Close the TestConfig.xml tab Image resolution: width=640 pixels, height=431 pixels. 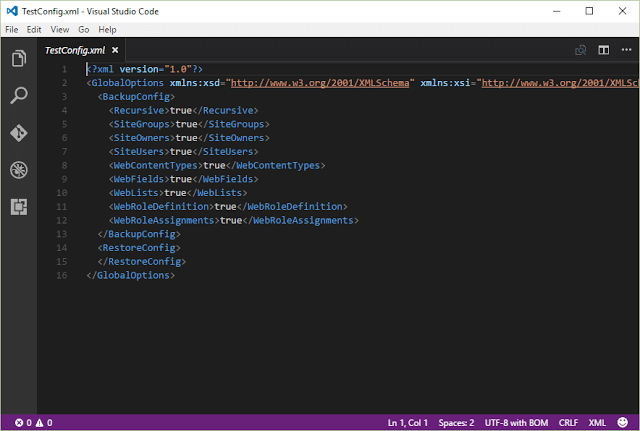(x=115, y=50)
